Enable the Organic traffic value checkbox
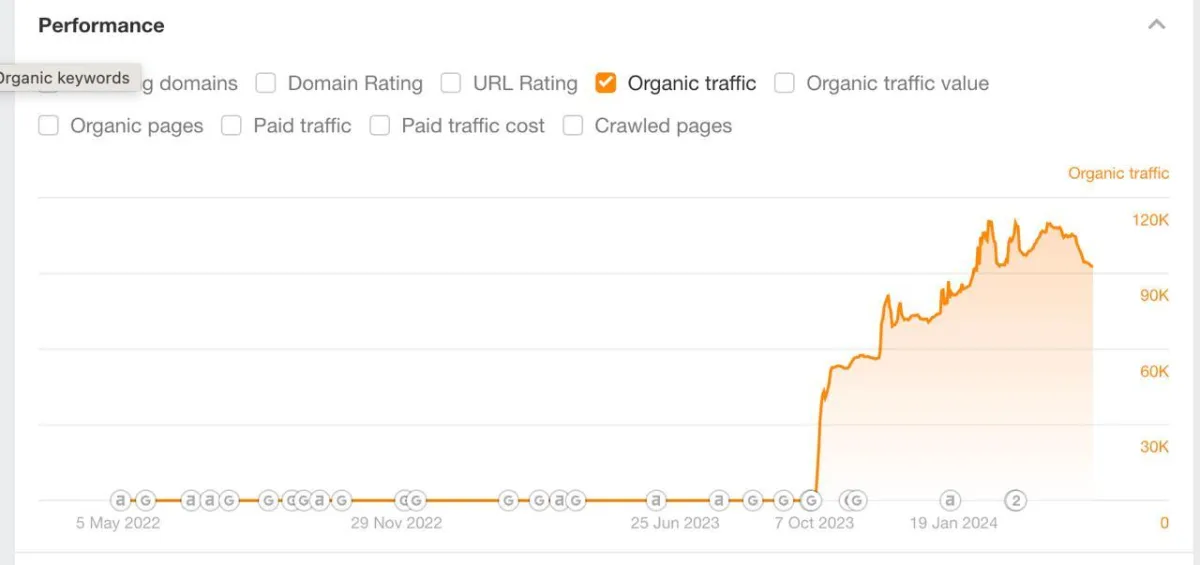Image resolution: width=1200 pixels, height=565 pixels. (784, 83)
